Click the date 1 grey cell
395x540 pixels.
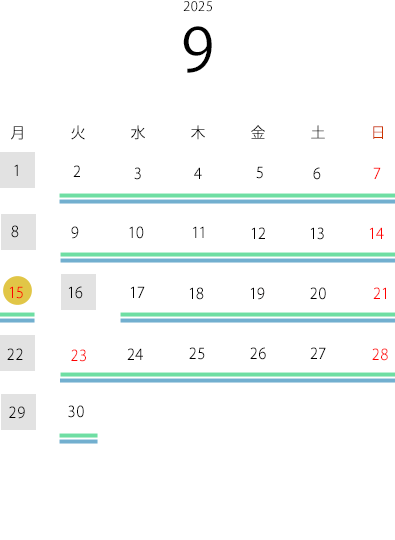tap(17, 170)
